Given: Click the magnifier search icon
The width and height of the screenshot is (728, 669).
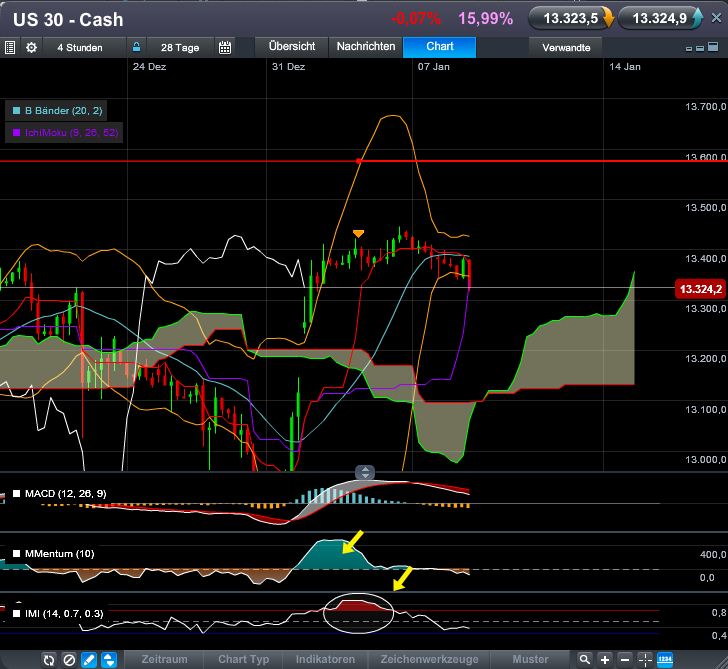Looking at the screenshot, I should tap(585, 659).
